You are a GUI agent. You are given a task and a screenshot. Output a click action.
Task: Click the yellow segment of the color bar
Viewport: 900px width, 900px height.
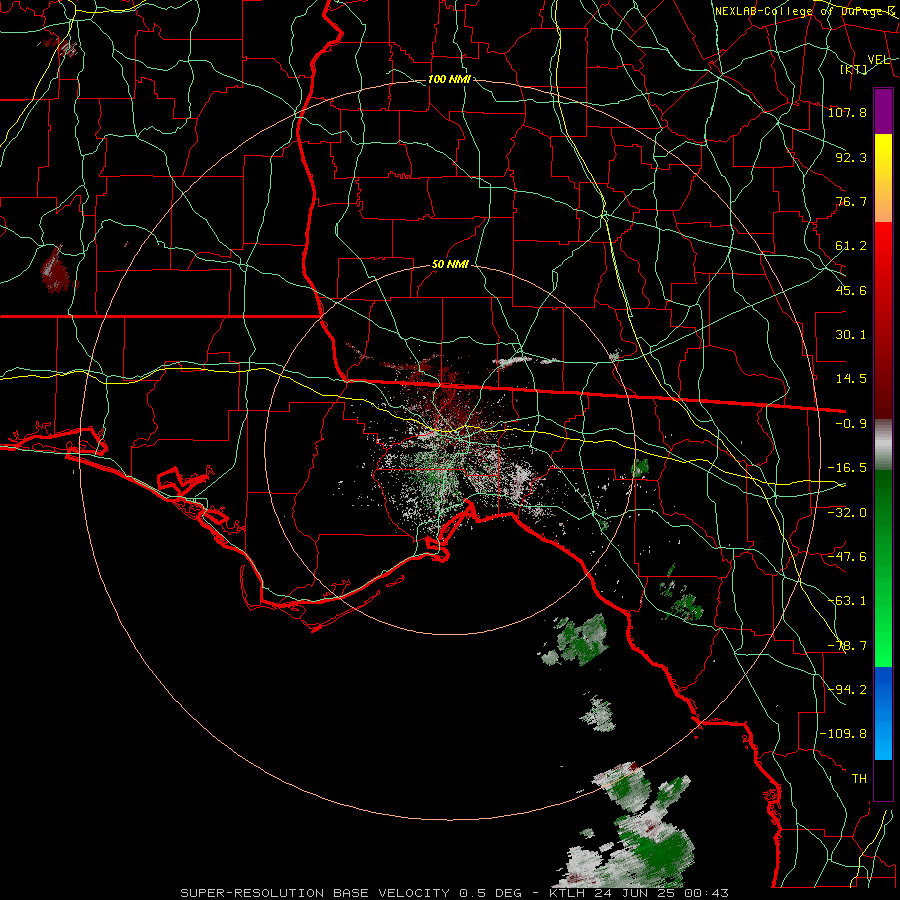coord(883,155)
